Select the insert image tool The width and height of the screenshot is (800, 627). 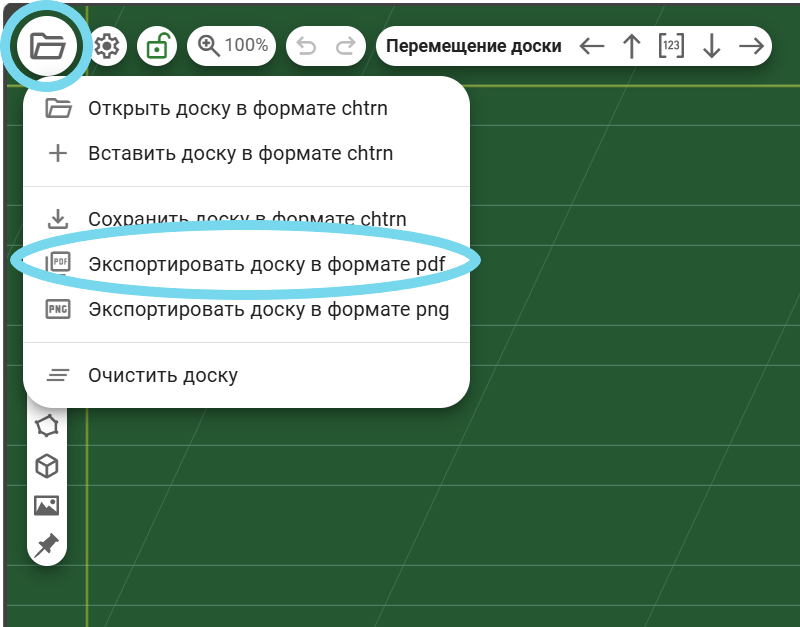click(x=47, y=505)
